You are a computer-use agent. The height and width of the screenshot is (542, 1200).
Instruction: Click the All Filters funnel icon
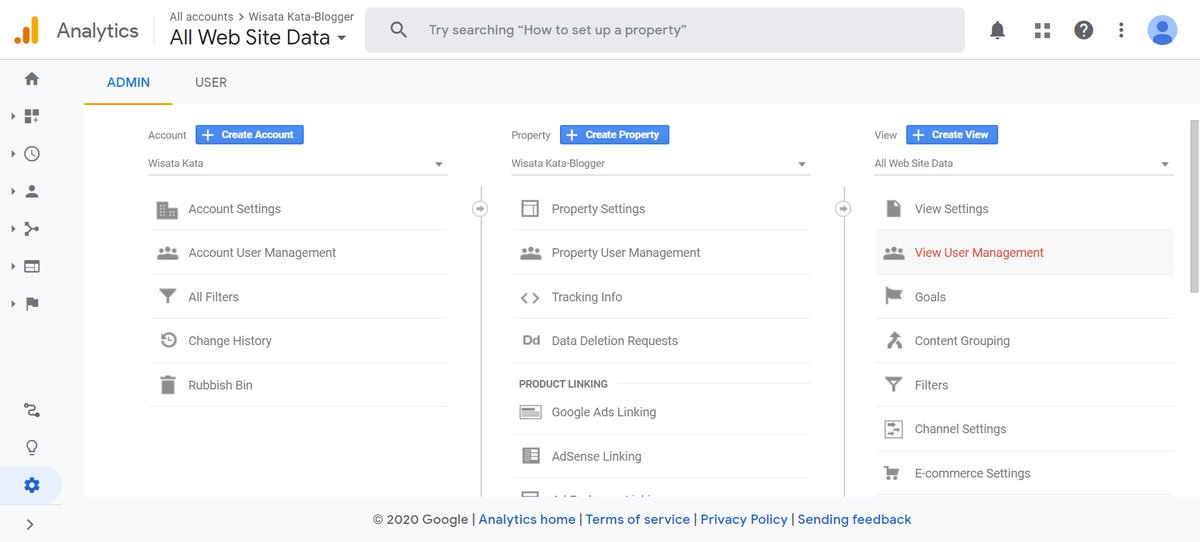click(167, 297)
